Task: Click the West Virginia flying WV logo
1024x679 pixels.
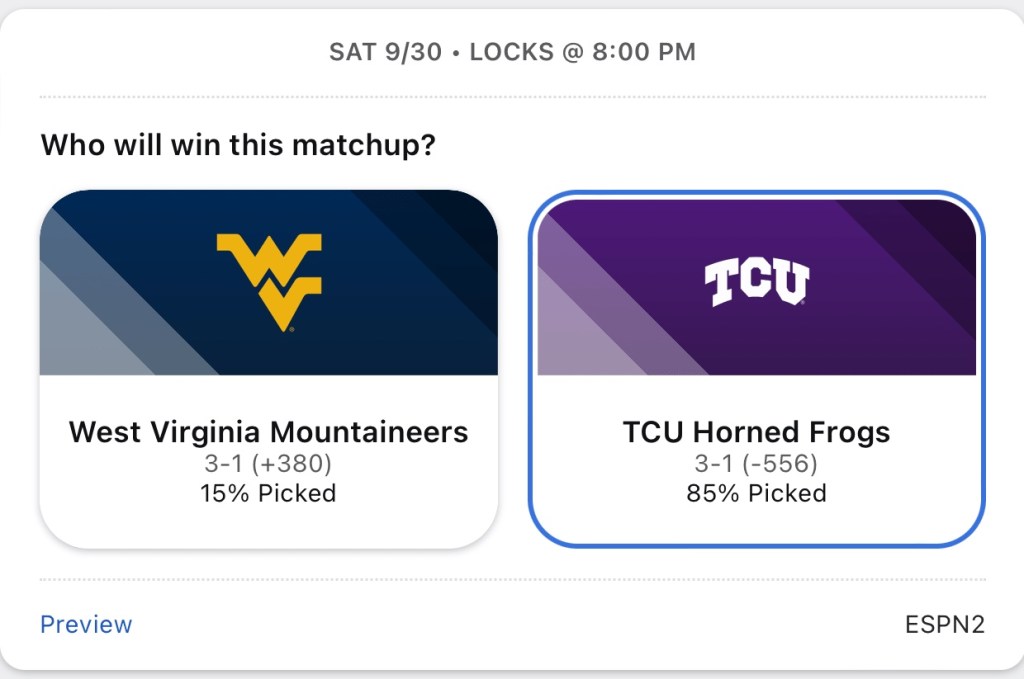Action: point(269,281)
